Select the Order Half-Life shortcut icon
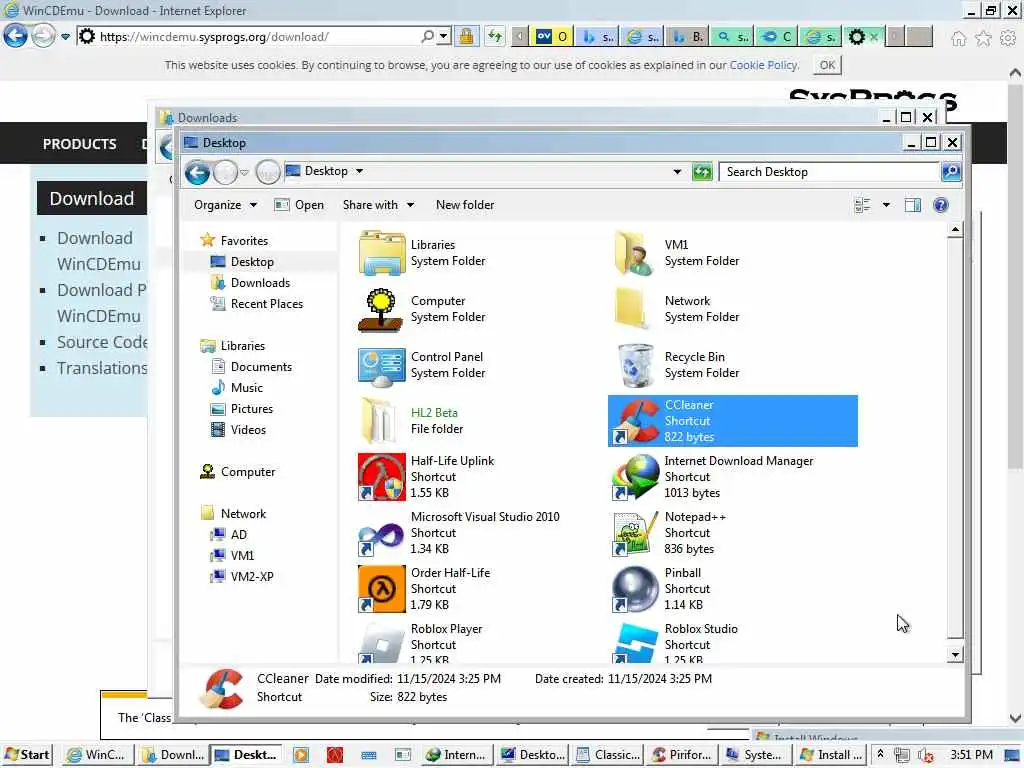The image size is (1024, 768). [381, 589]
